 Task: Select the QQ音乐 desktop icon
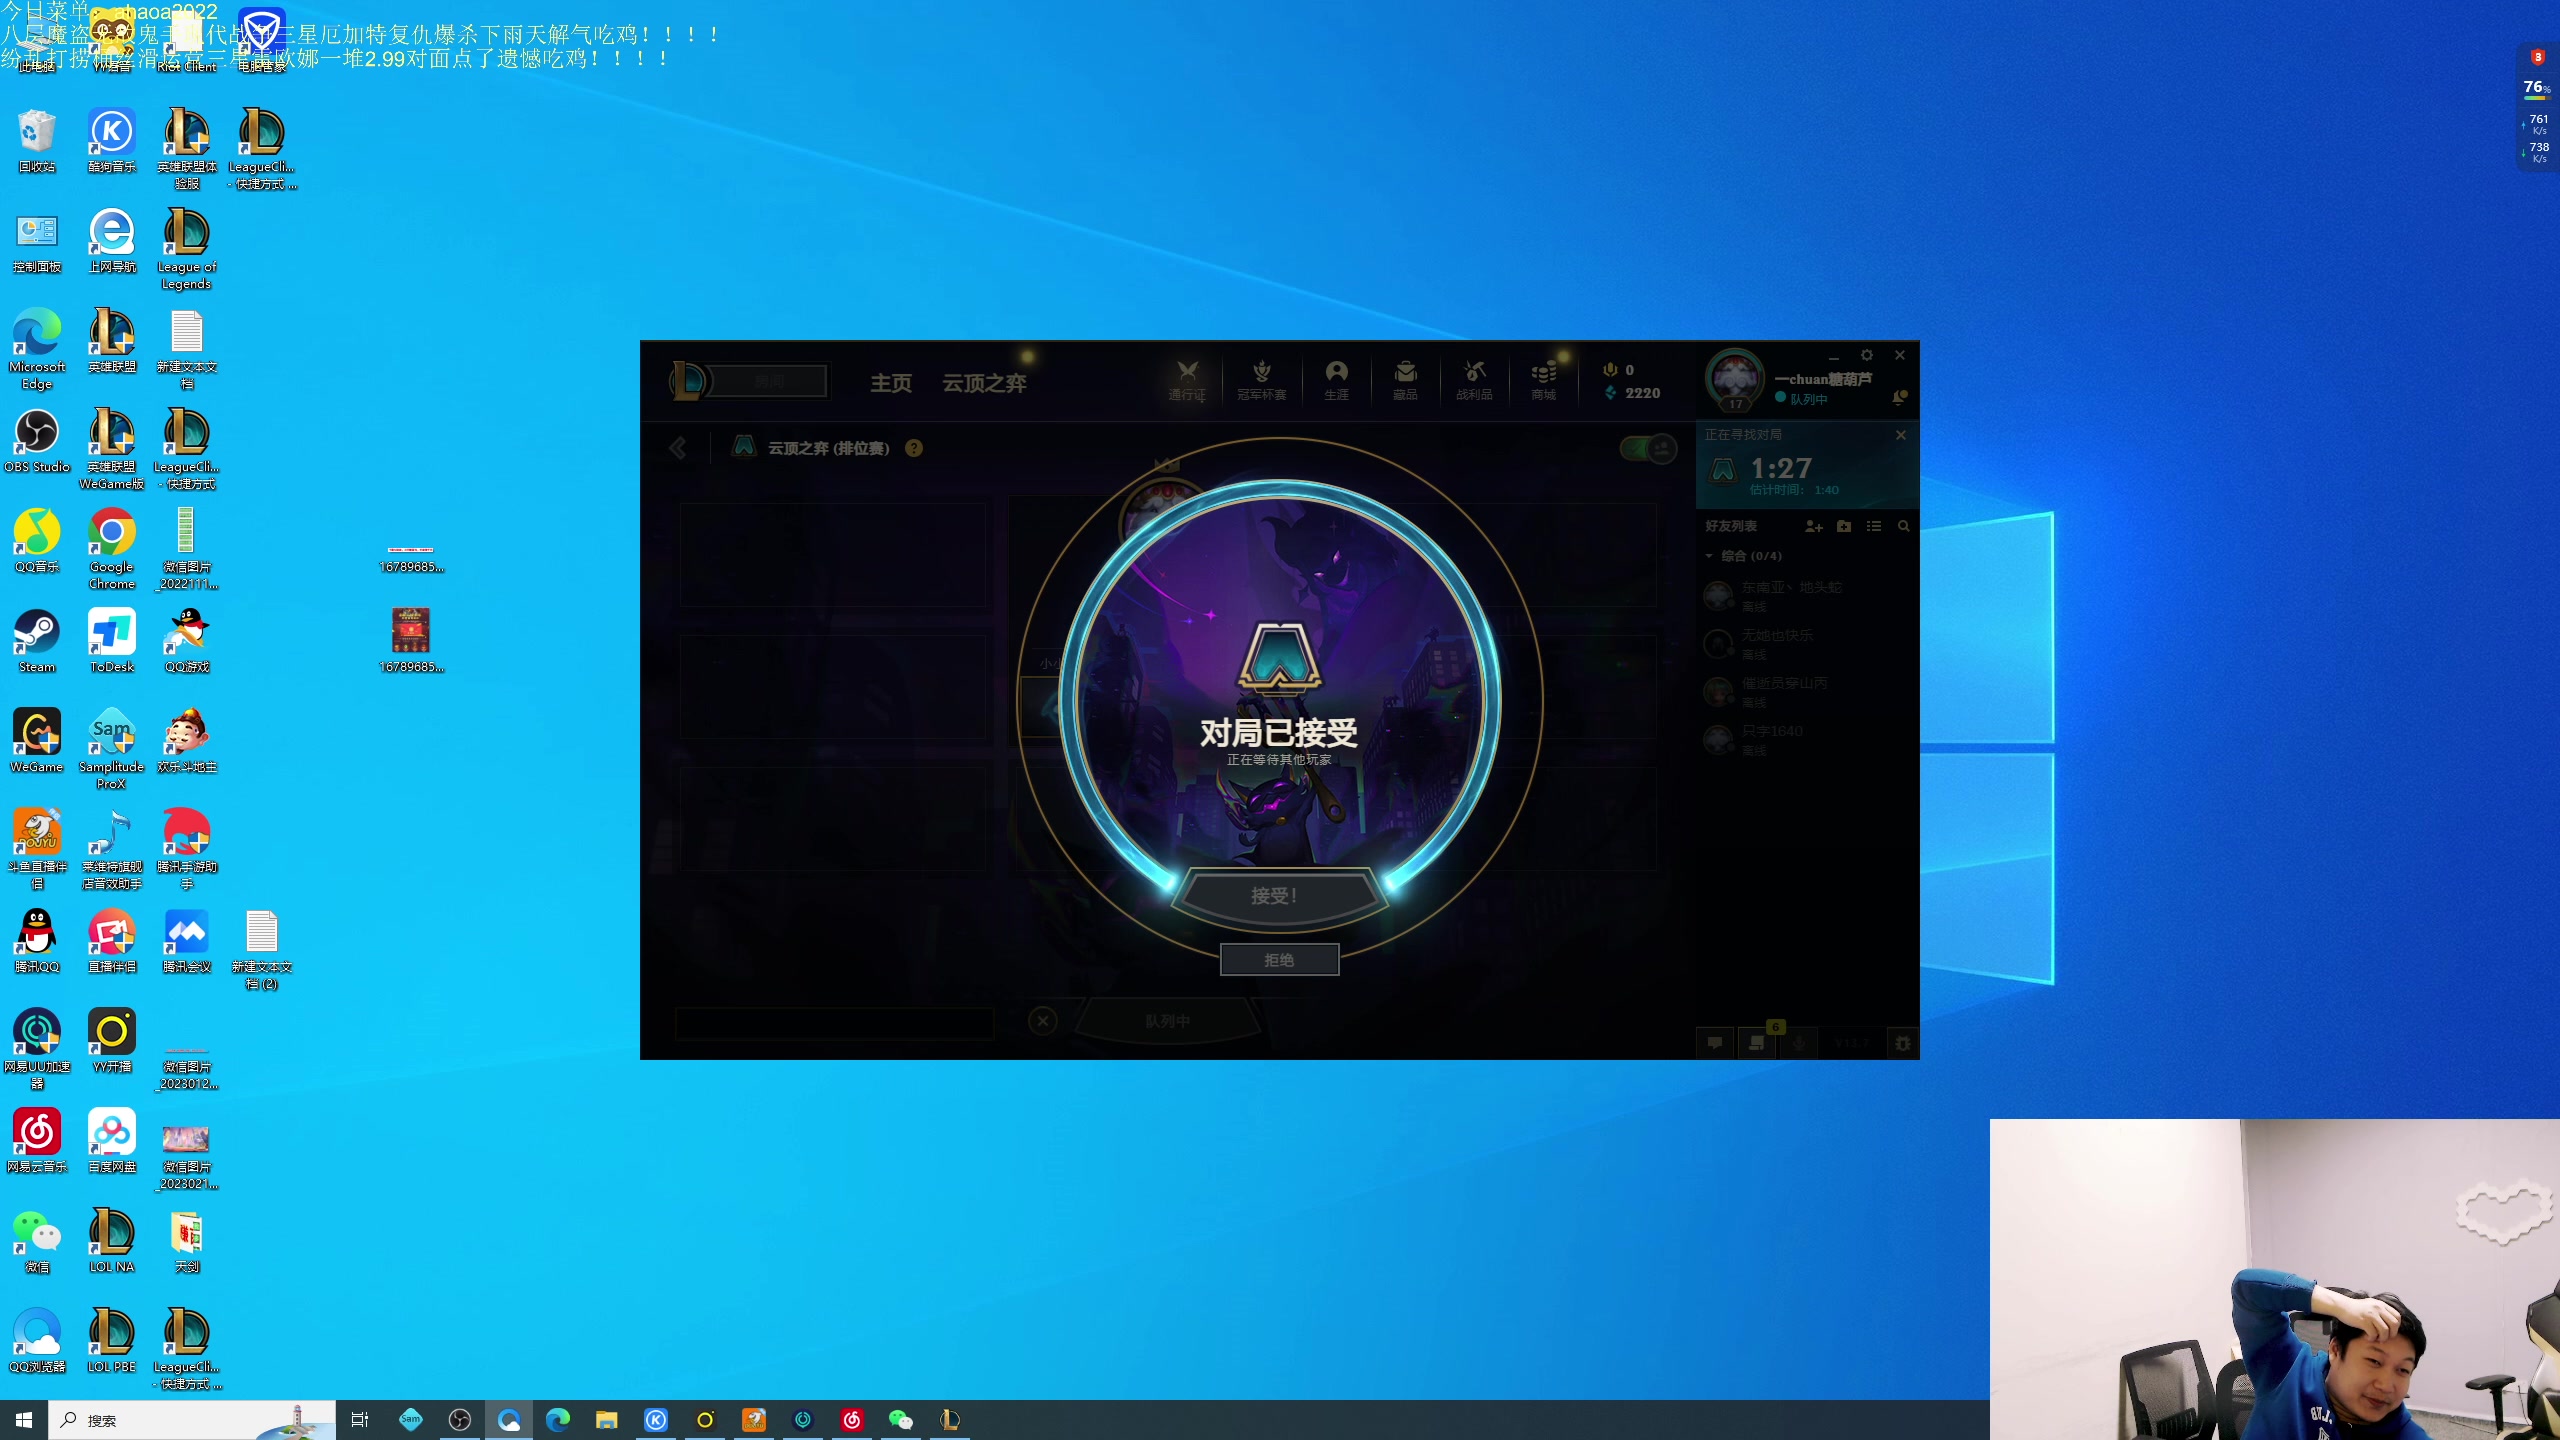[x=37, y=541]
